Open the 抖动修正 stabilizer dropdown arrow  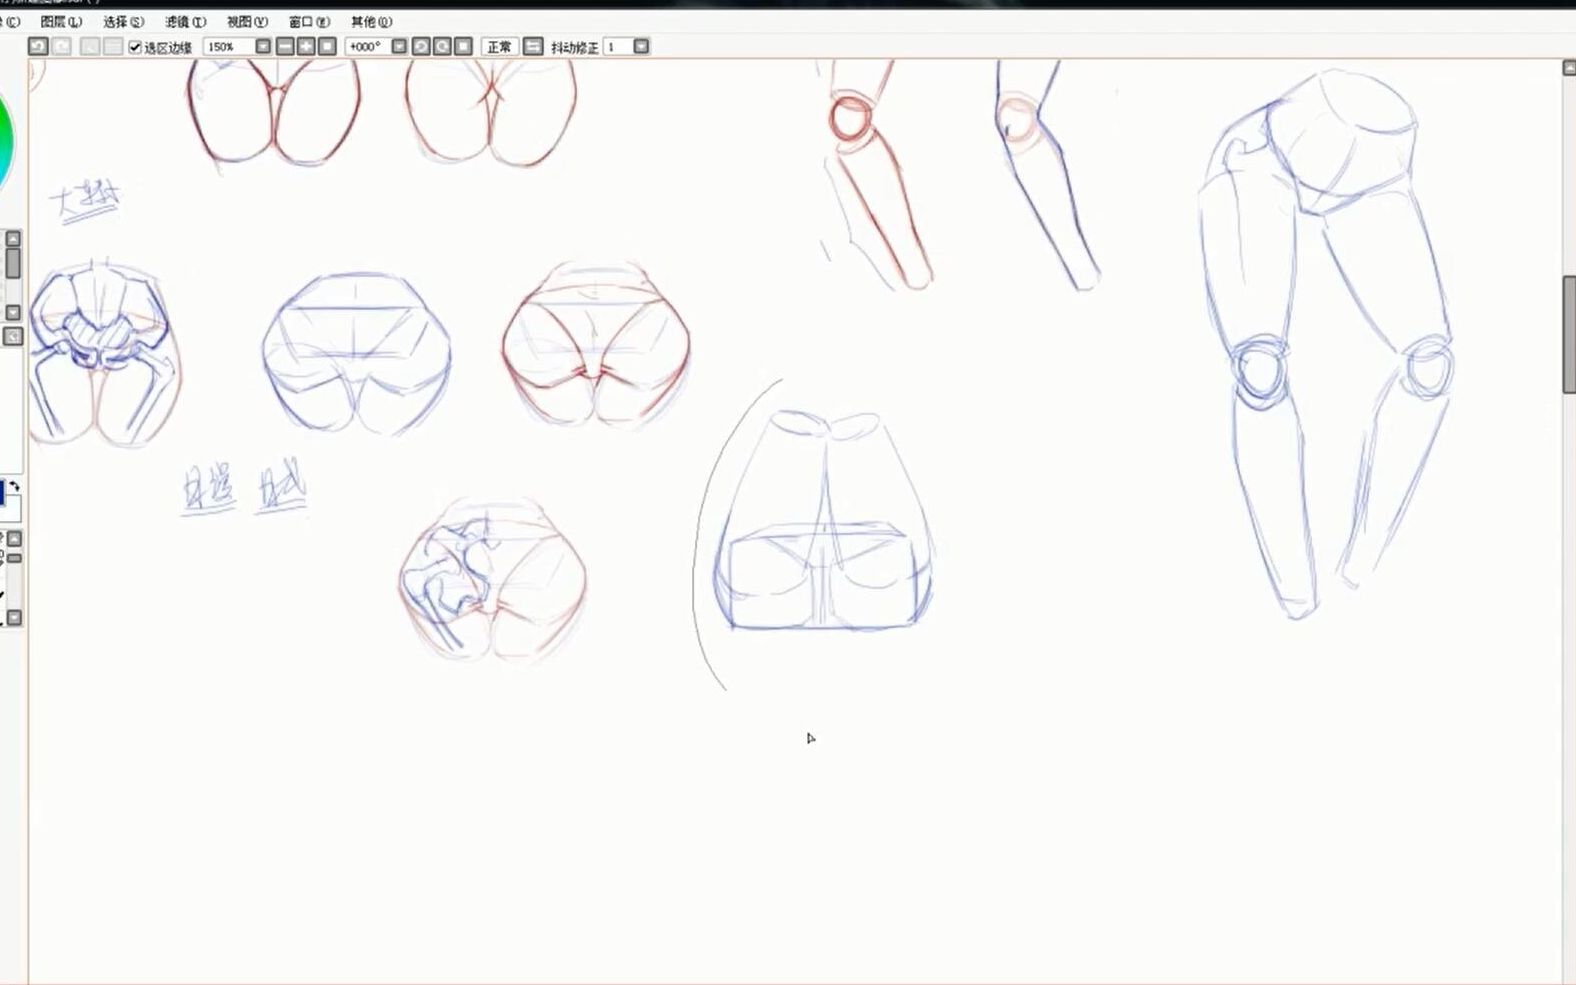point(641,47)
